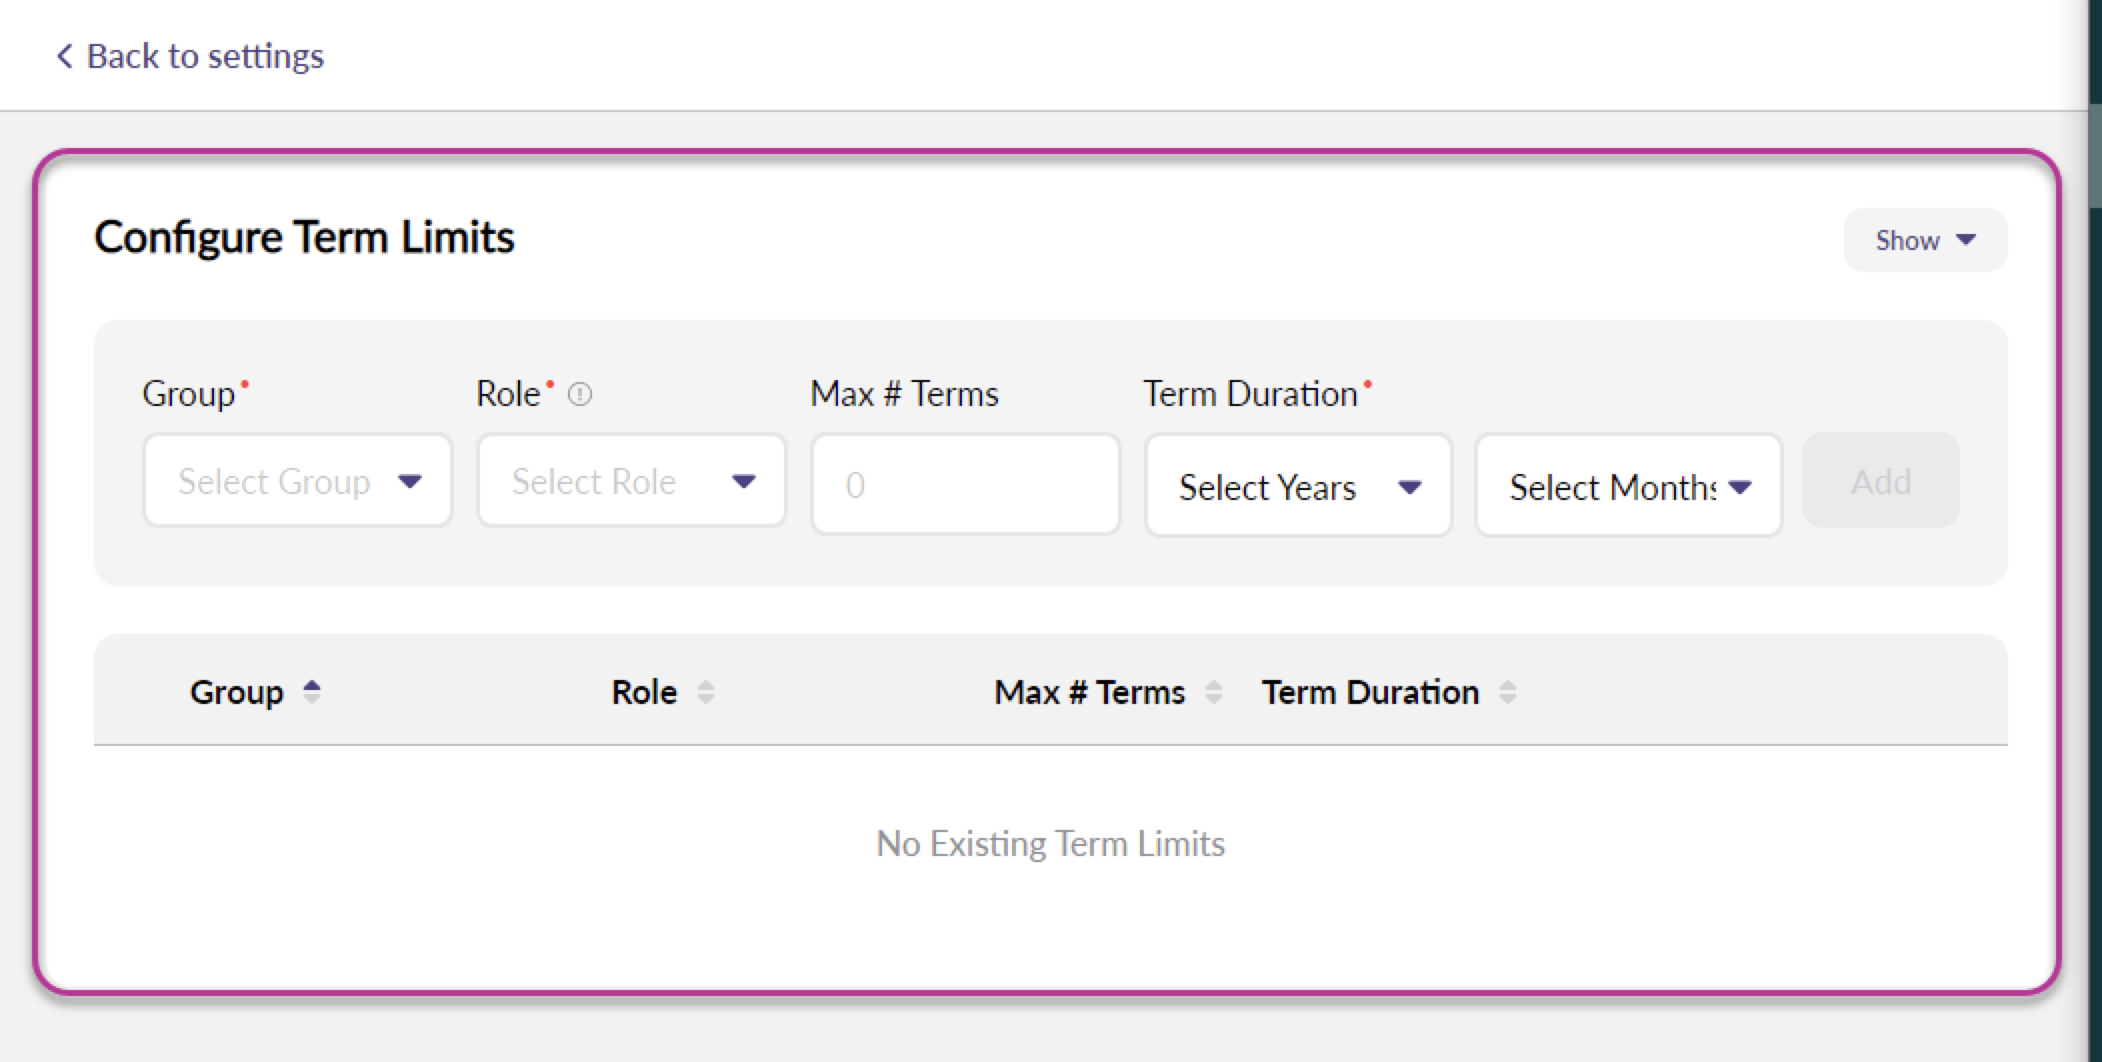Viewport: 2102px width, 1062px height.
Task: Focus the Max # Terms input field
Action: [965, 485]
